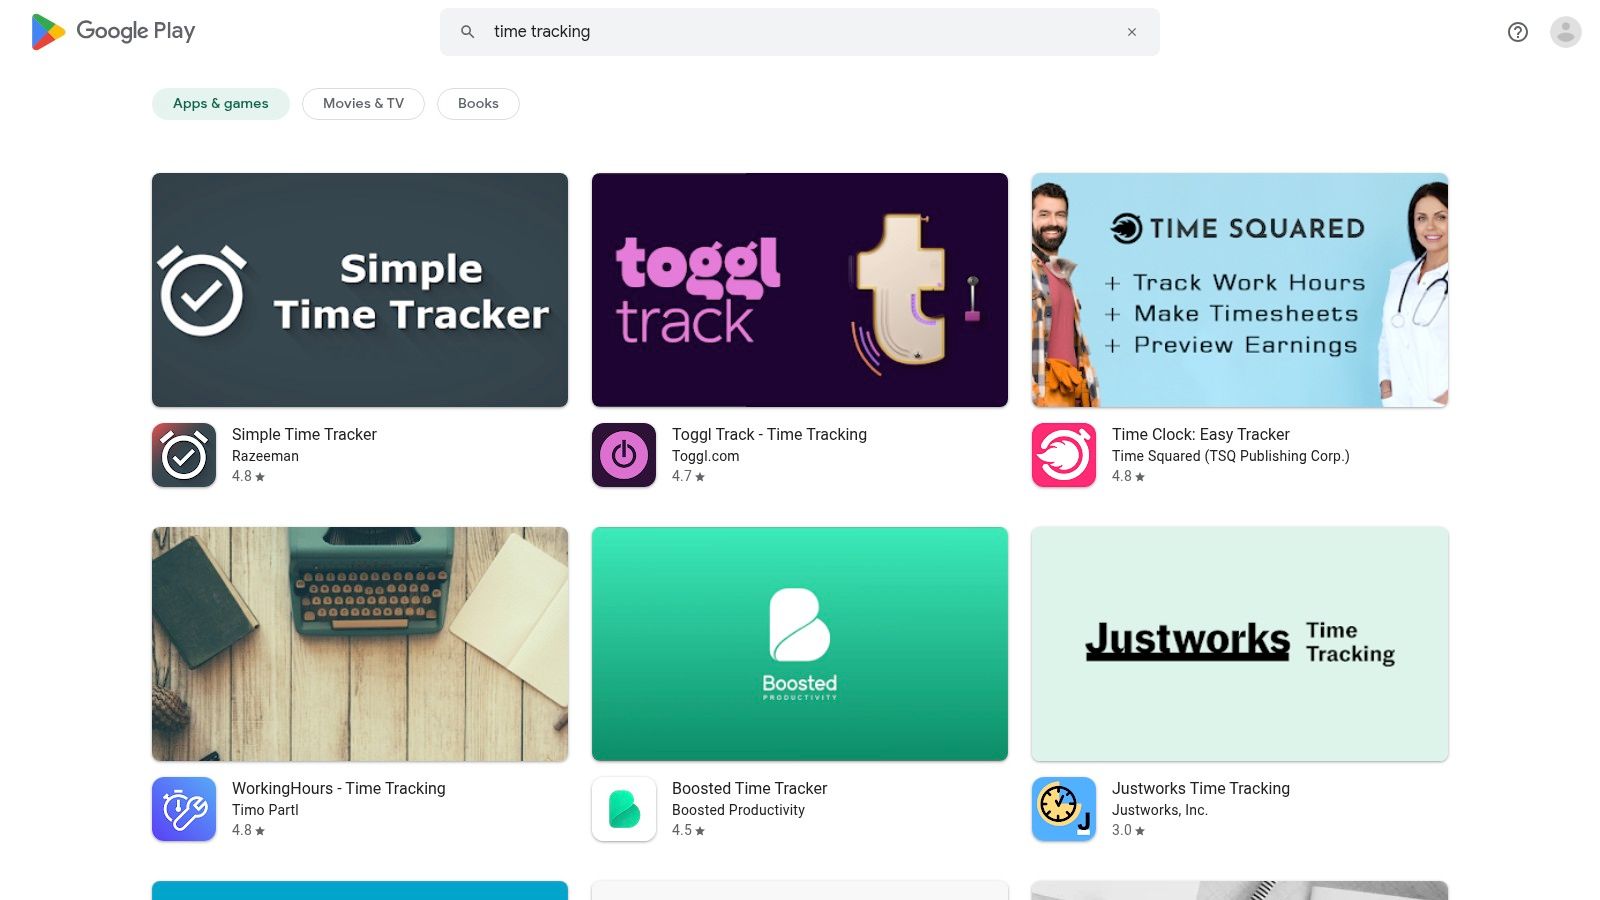Open the 'Time Clock: Easy Tracker' title

pos(1200,434)
